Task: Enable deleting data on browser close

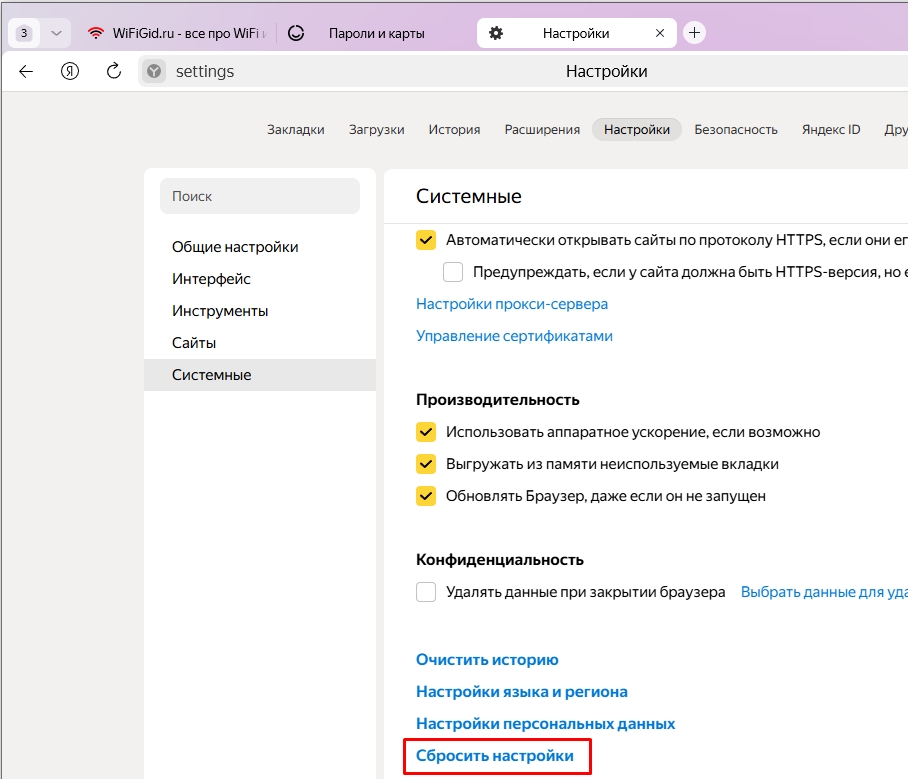Action: 426,592
